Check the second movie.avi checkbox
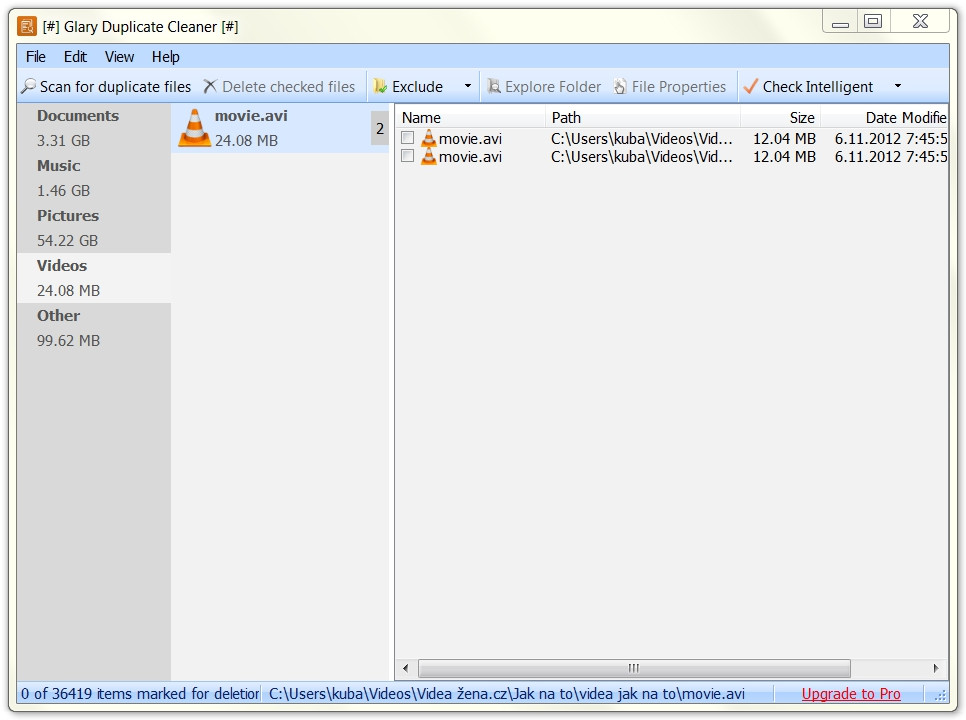 pyautogui.click(x=407, y=156)
